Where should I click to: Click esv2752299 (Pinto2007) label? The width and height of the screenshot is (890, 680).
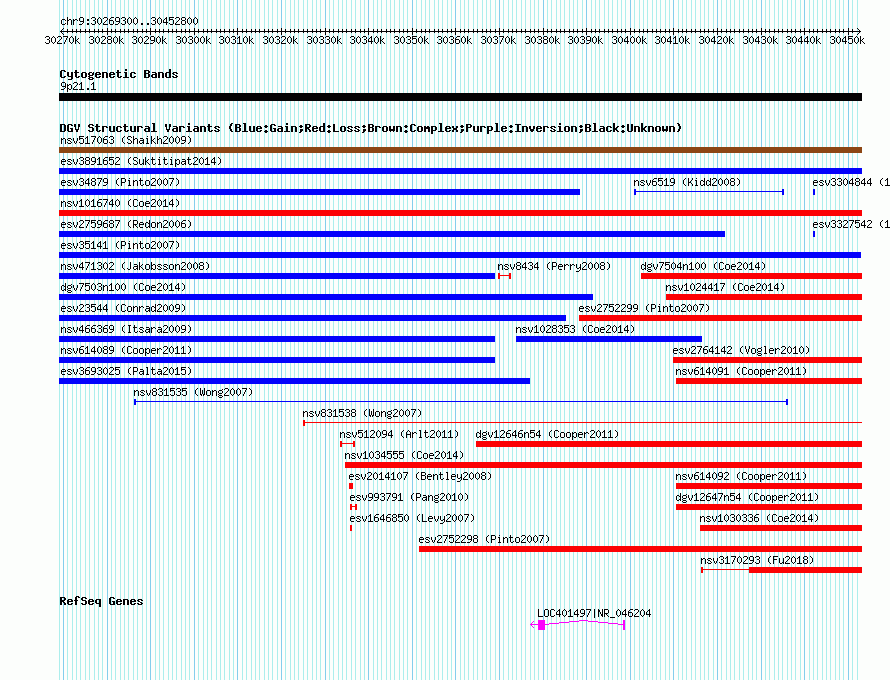(644, 308)
